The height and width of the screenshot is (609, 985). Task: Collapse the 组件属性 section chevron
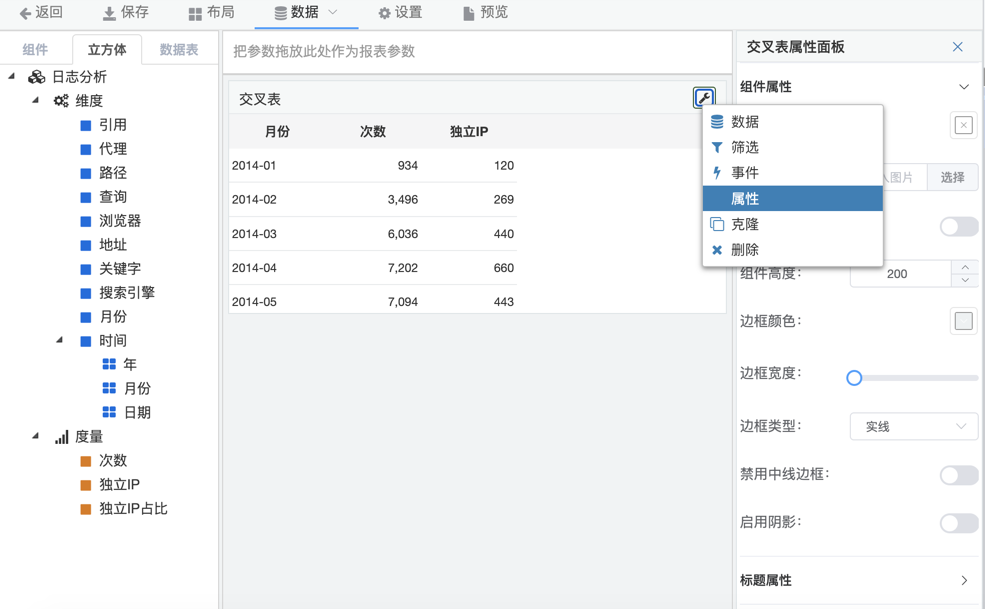point(964,87)
